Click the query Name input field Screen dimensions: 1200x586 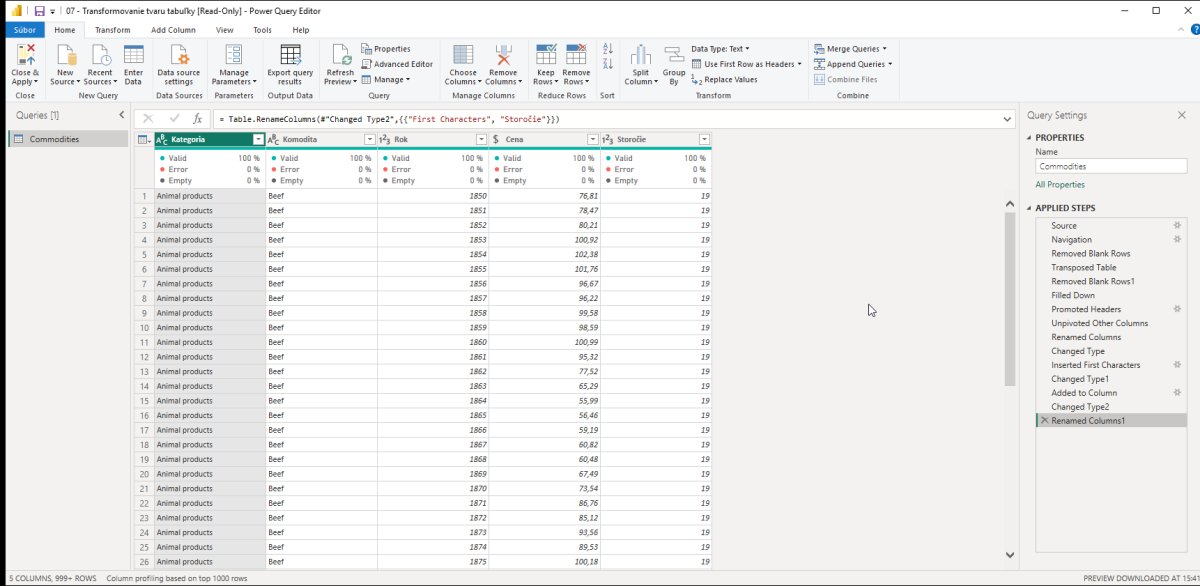tap(1110, 167)
